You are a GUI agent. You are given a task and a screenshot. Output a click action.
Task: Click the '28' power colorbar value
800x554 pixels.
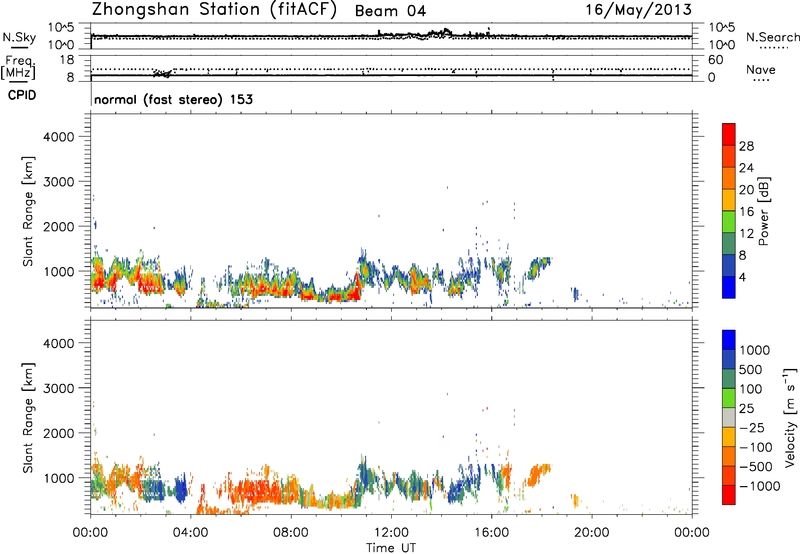[746, 146]
